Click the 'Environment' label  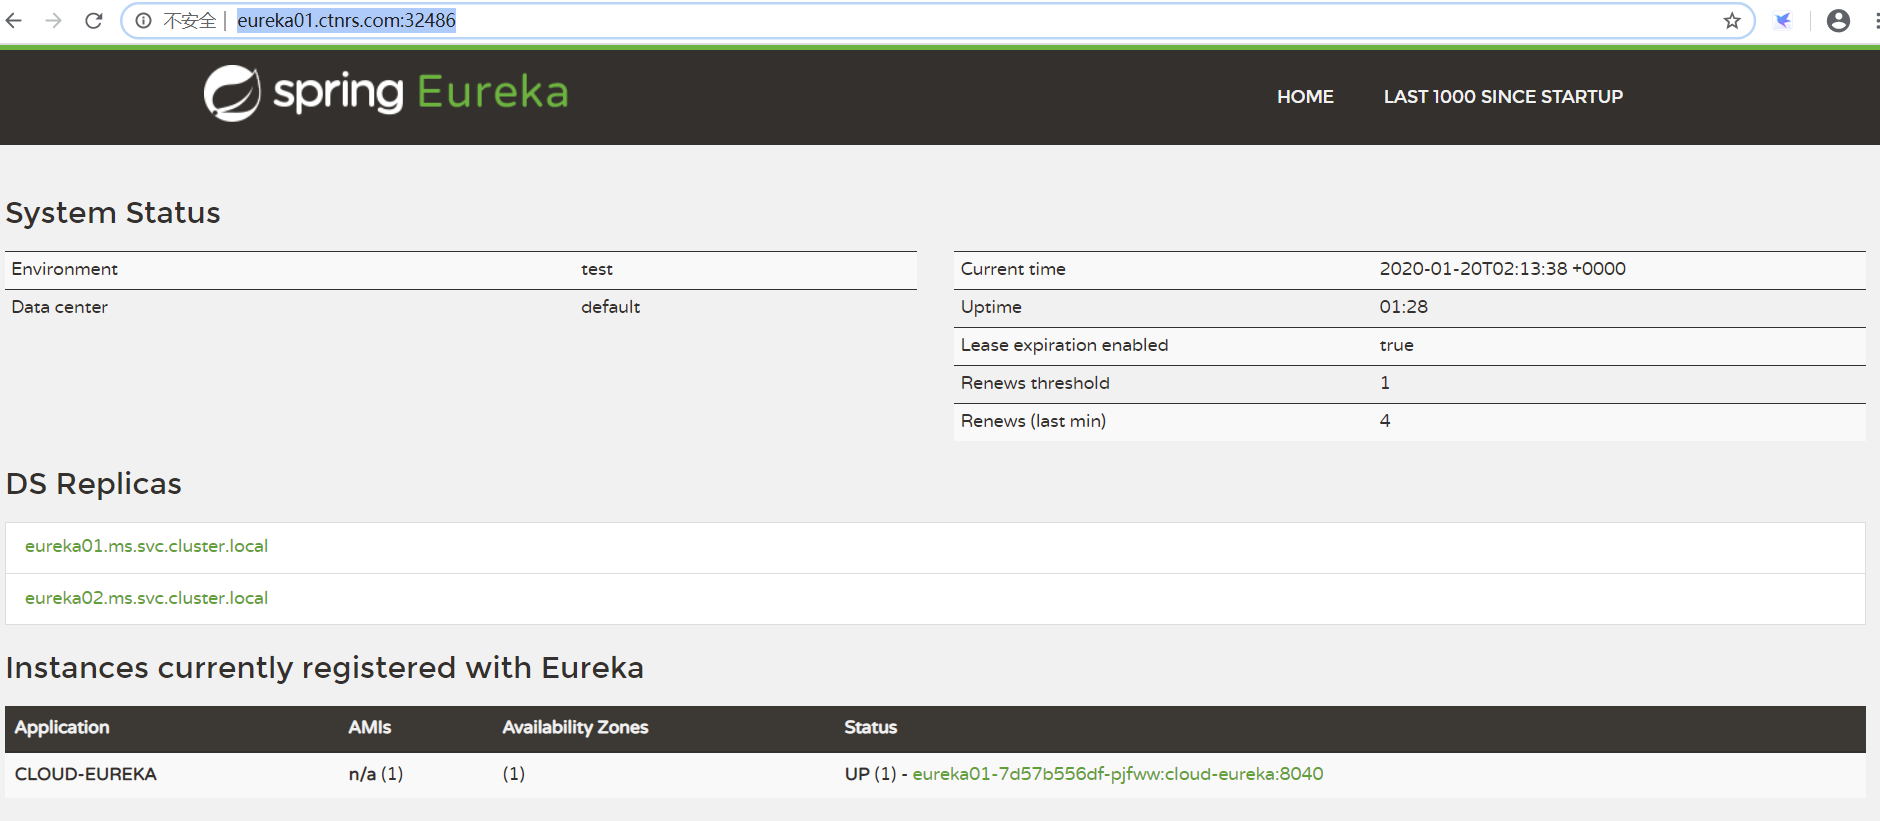click(65, 269)
